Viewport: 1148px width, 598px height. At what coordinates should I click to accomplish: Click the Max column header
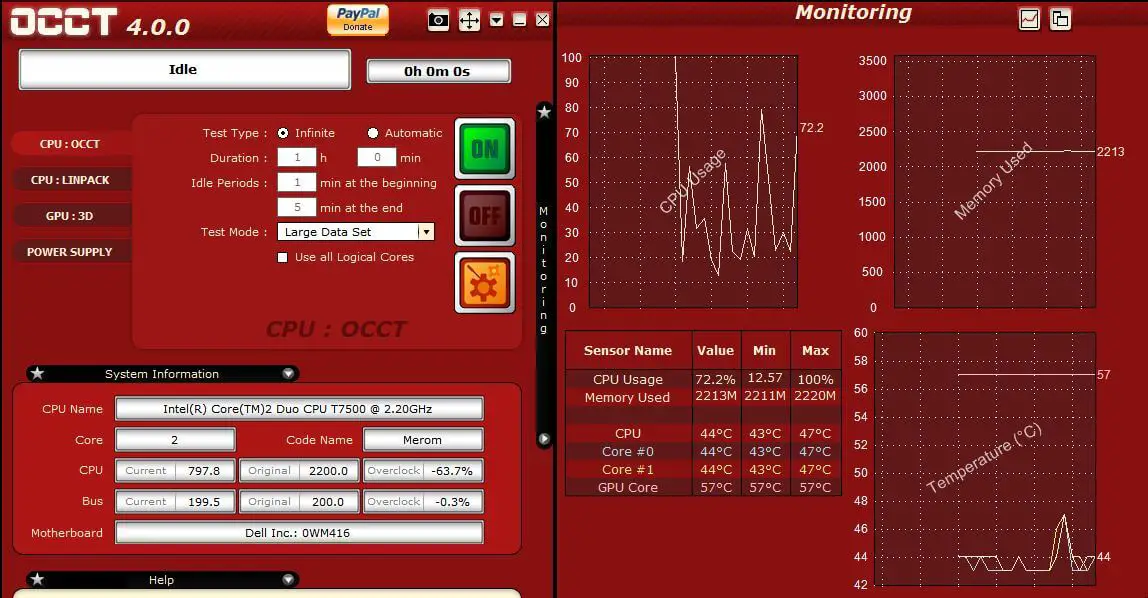[x=816, y=351]
